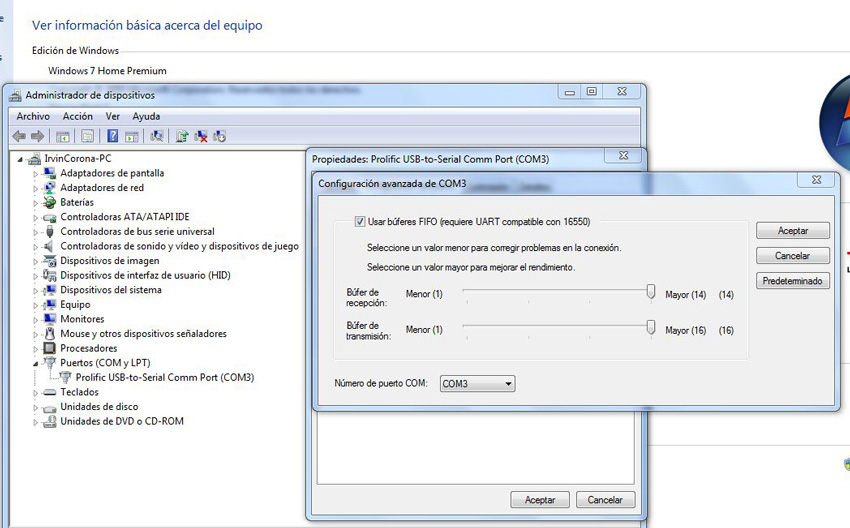The height and width of the screenshot is (528, 850).
Task: Click Aceptar in the Propiedades dialog
Action: pos(540,500)
